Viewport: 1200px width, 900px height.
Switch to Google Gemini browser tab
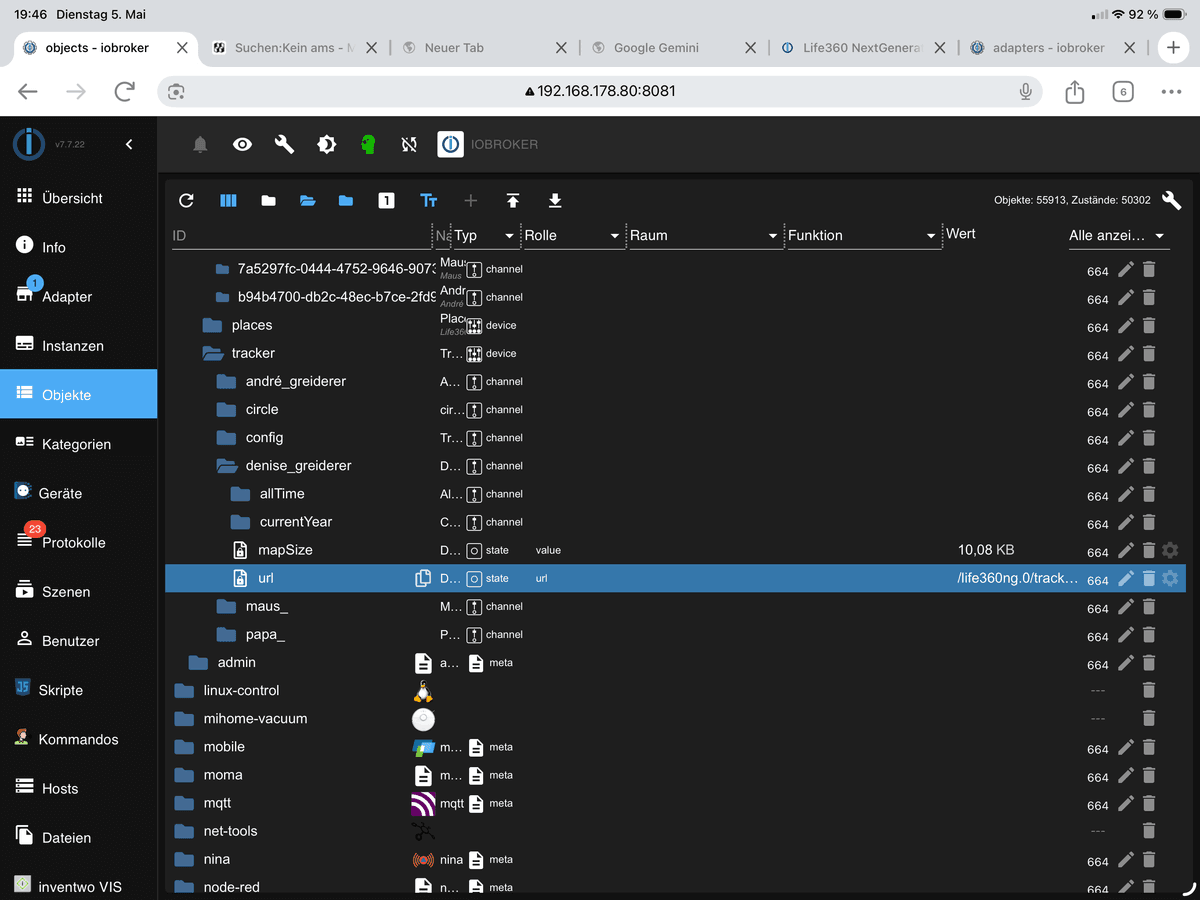(x=656, y=47)
